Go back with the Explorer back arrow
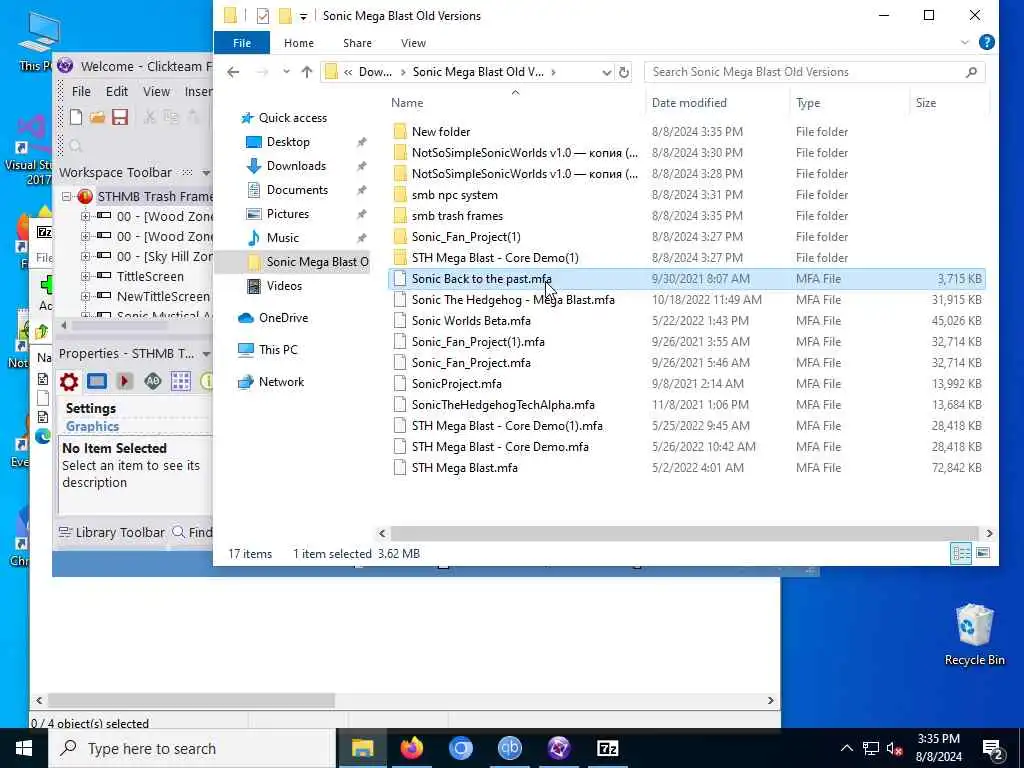 coord(233,72)
